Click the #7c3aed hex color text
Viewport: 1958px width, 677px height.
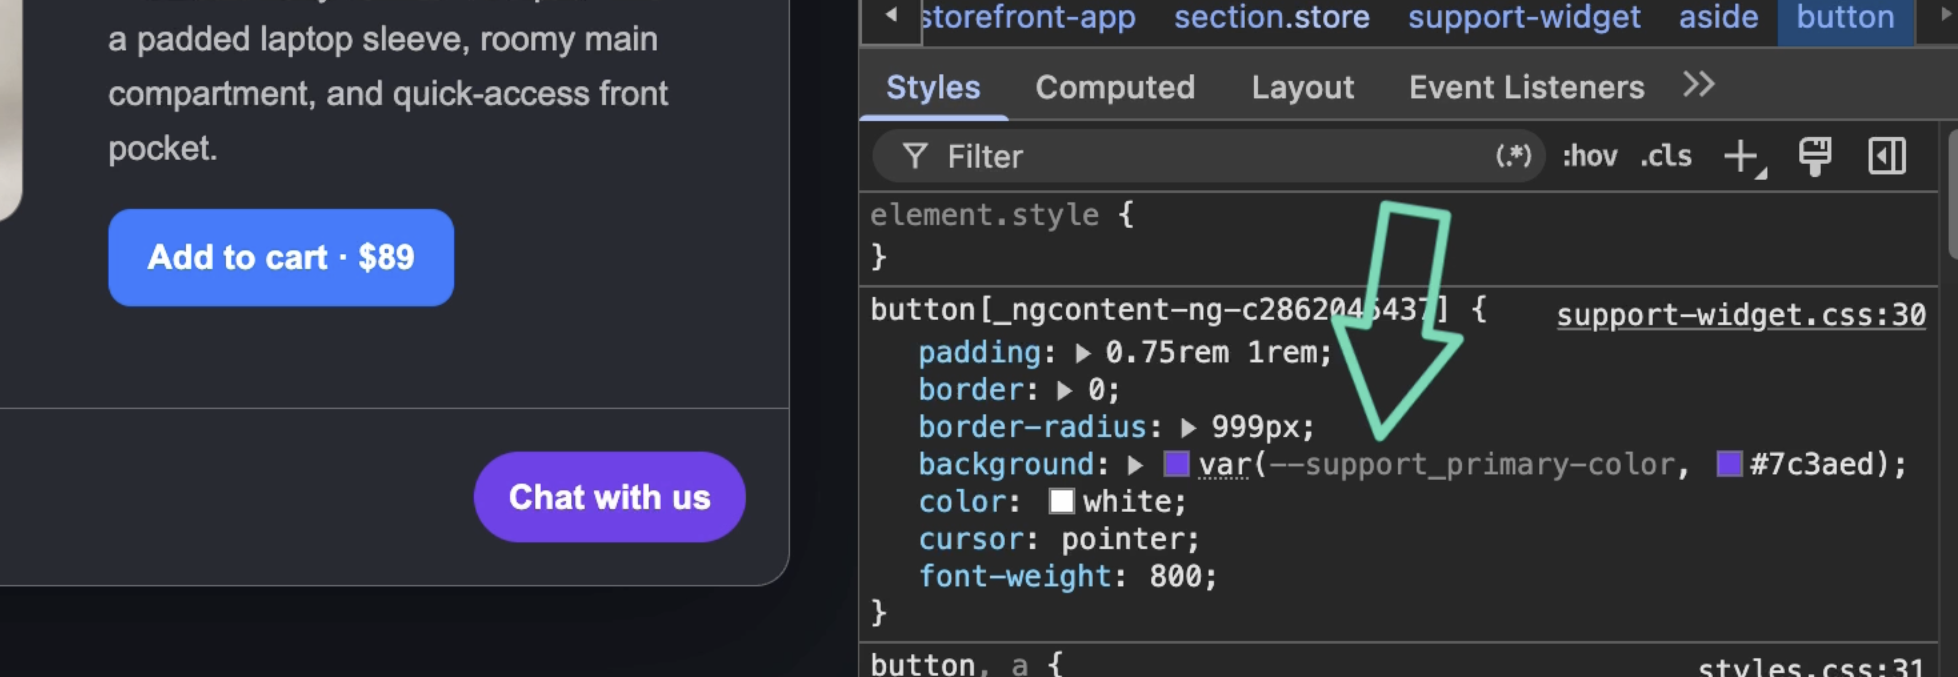click(1813, 465)
